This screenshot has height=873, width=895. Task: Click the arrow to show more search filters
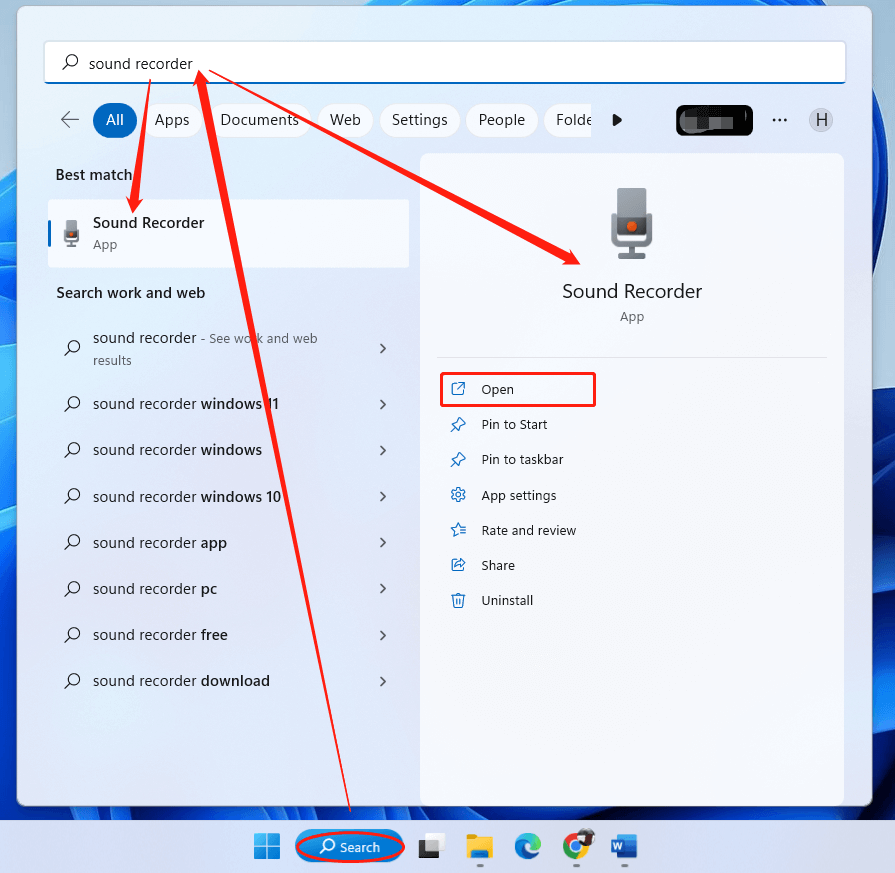coord(617,119)
